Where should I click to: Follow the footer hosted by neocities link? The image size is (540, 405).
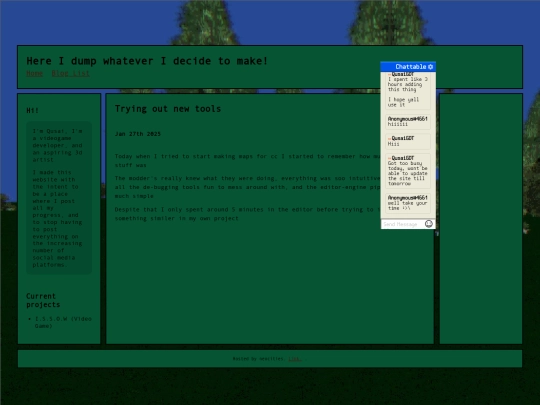point(294,359)
